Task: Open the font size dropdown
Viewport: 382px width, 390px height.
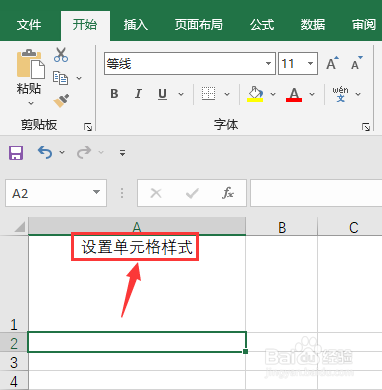Action: [x=310, y=63]
